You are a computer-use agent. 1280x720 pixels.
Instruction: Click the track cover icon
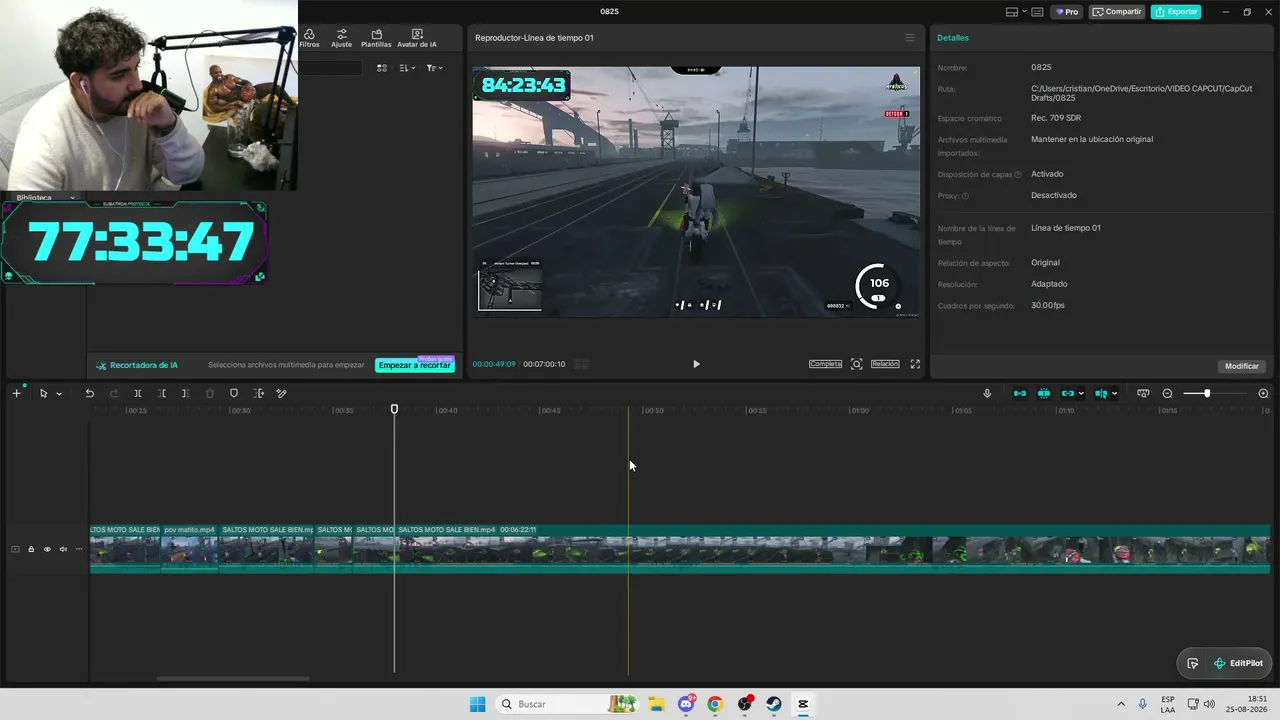click(15, 549)
